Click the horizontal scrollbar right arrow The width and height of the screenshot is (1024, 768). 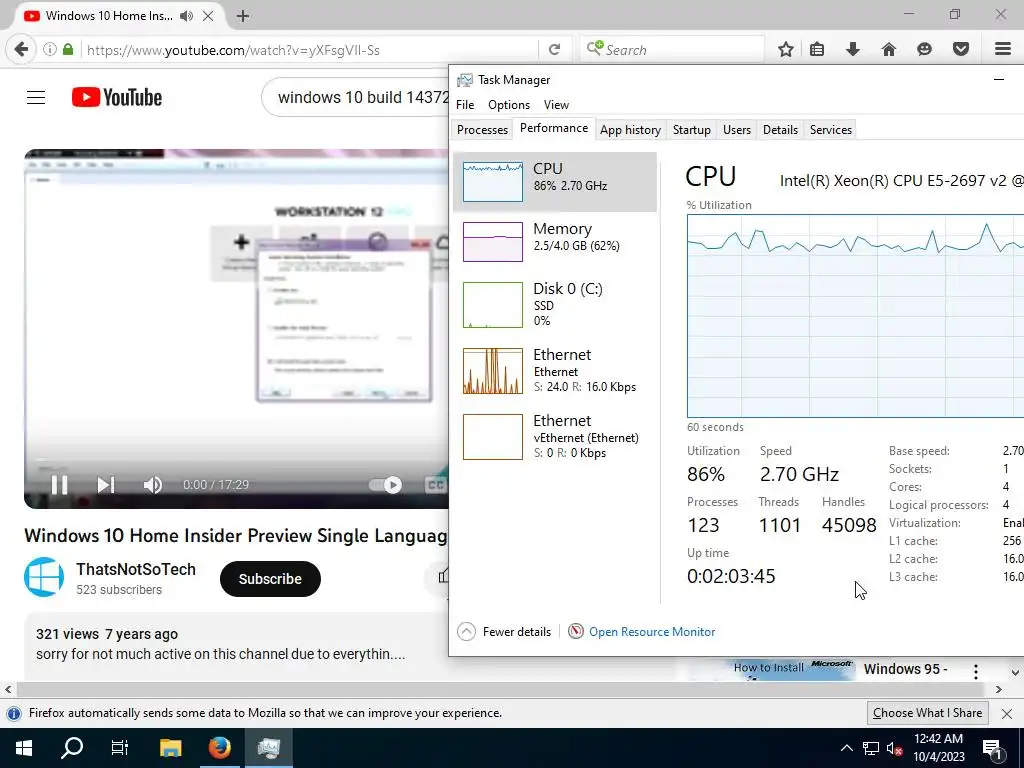click(999, 689)
